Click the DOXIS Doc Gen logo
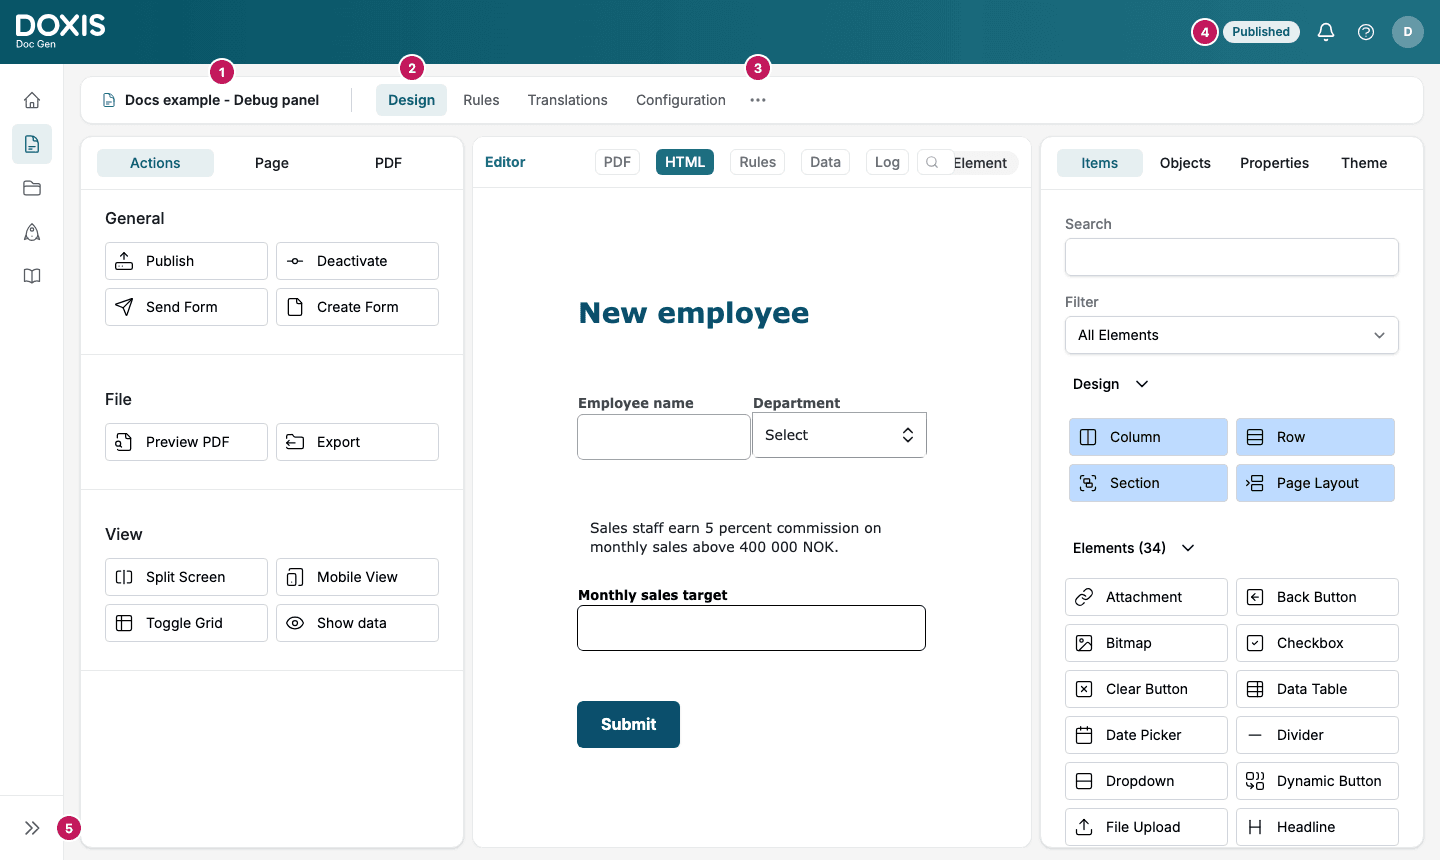Image resolution: width=1440 pixels, height=860 pixels. pyautogui.click(x=60, y=31)
